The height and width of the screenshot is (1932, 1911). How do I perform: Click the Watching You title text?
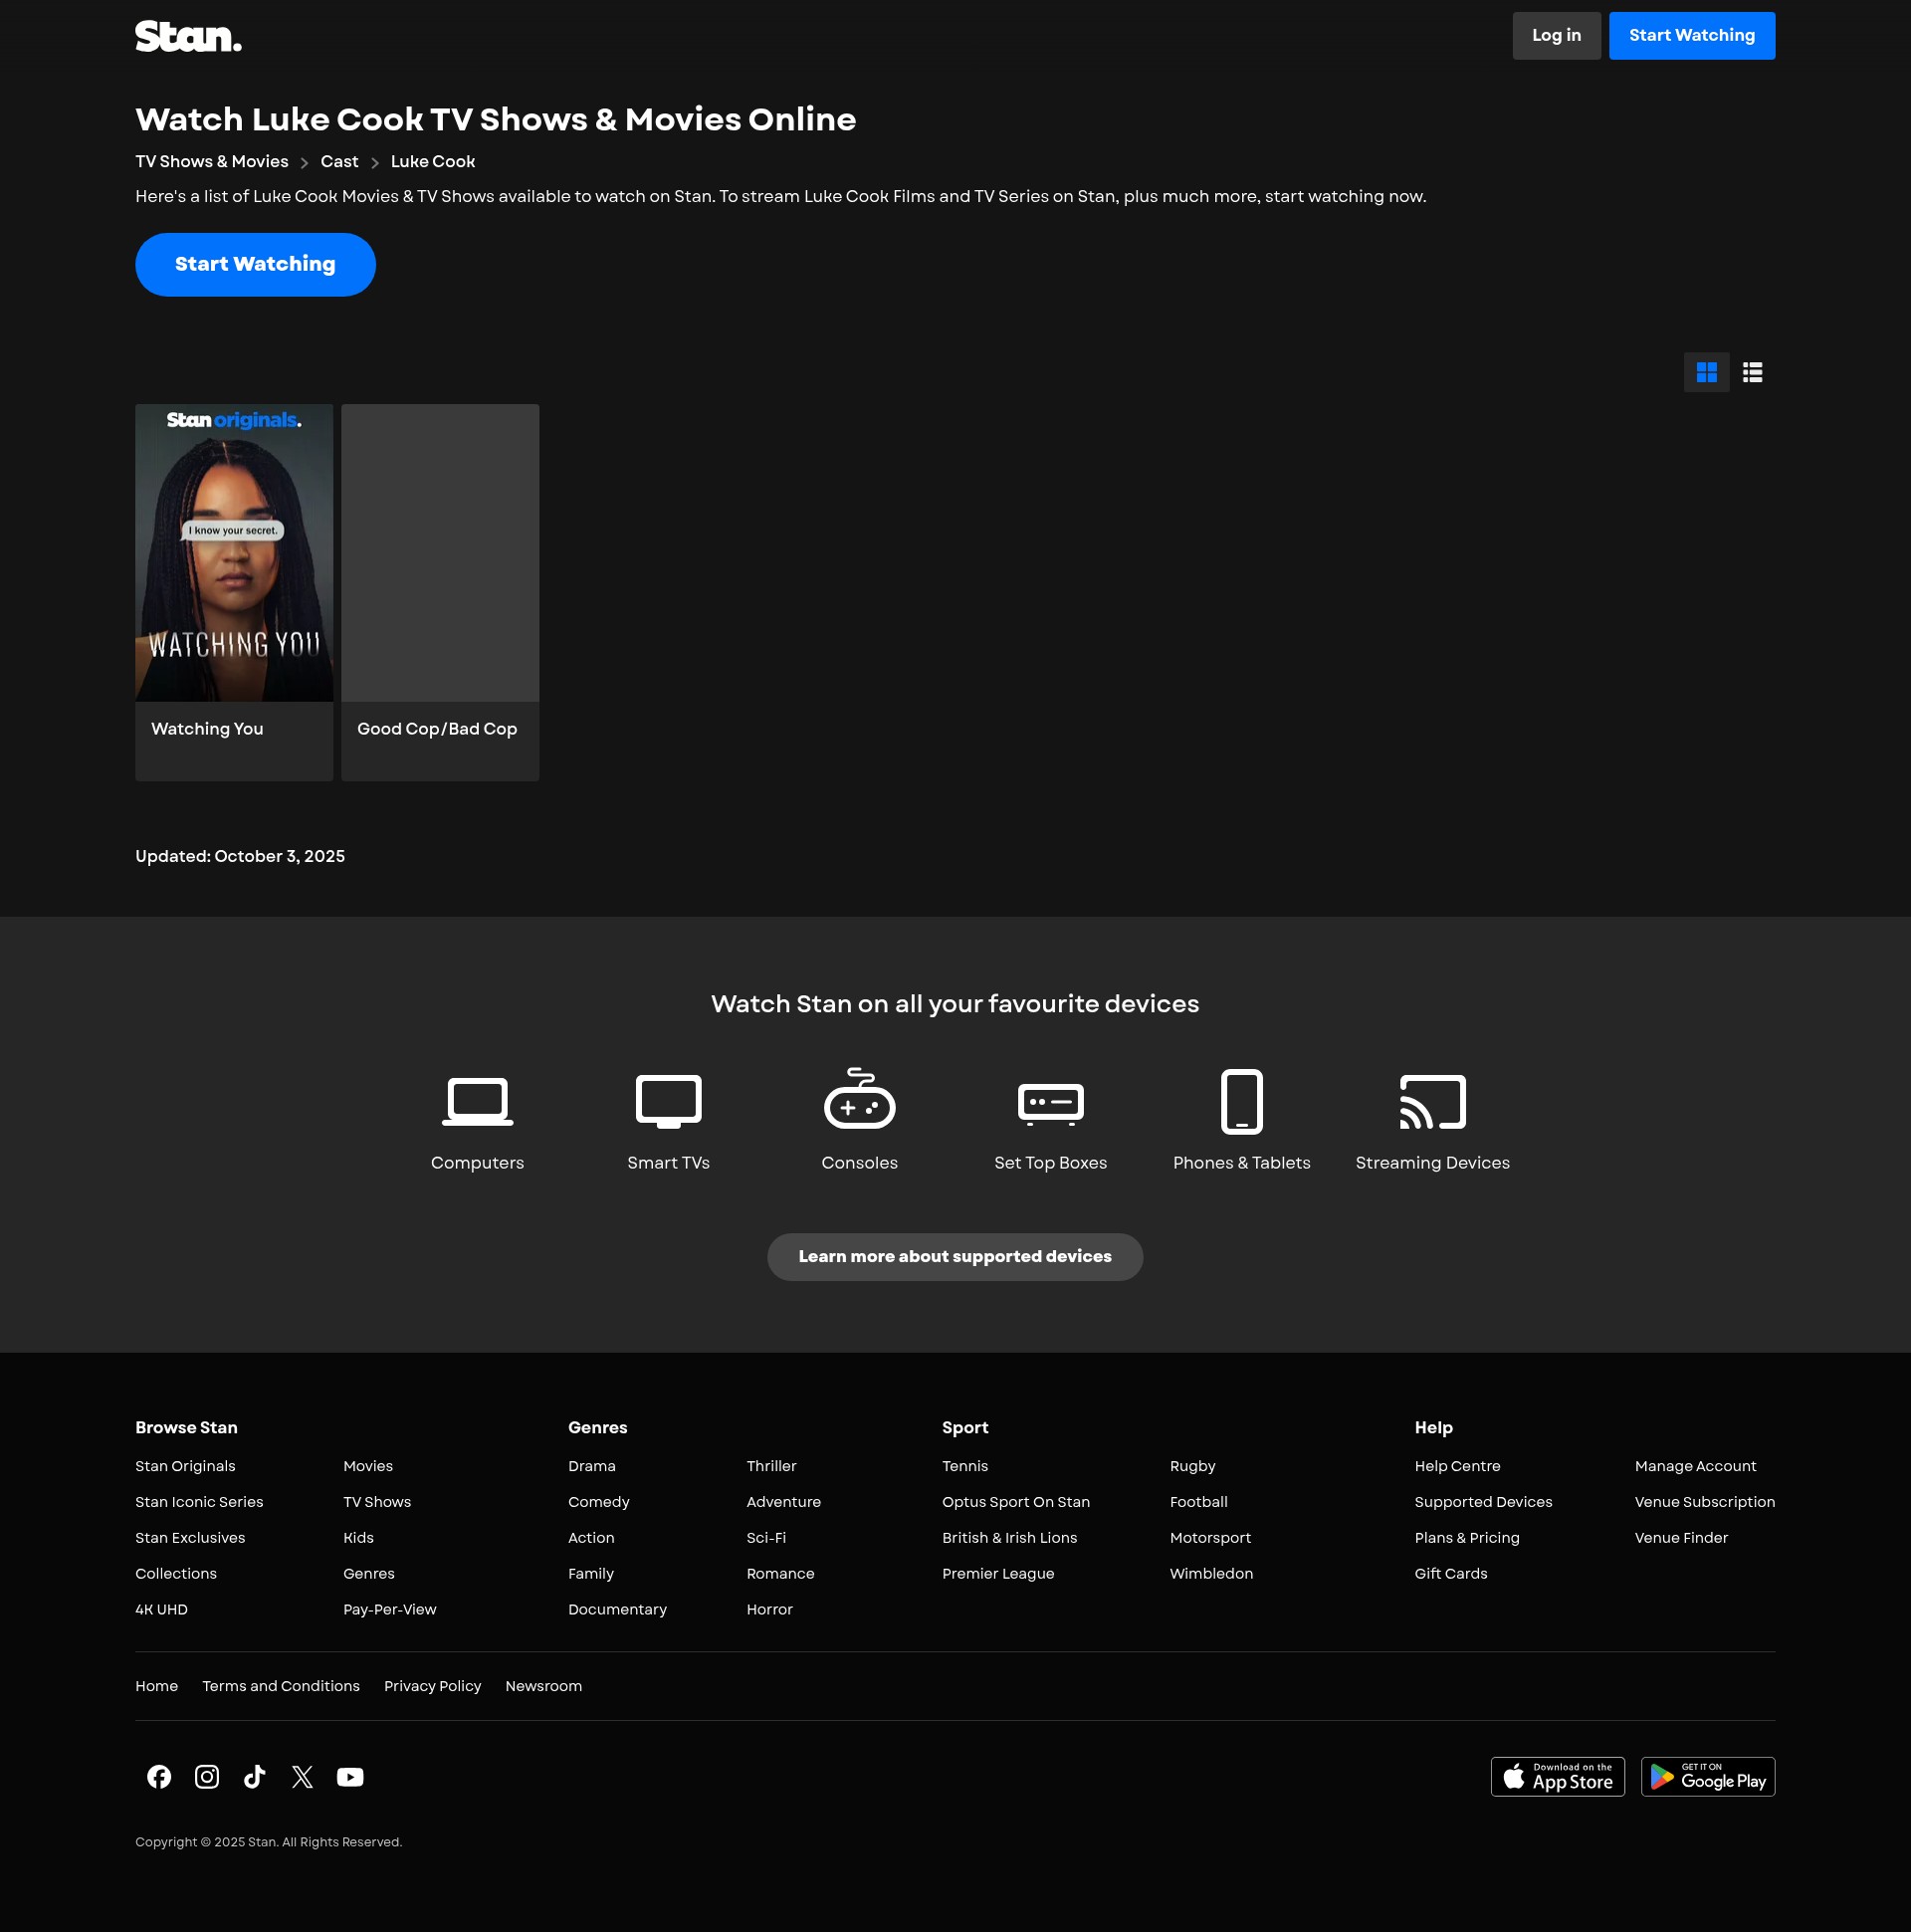[x=207, y=729]
